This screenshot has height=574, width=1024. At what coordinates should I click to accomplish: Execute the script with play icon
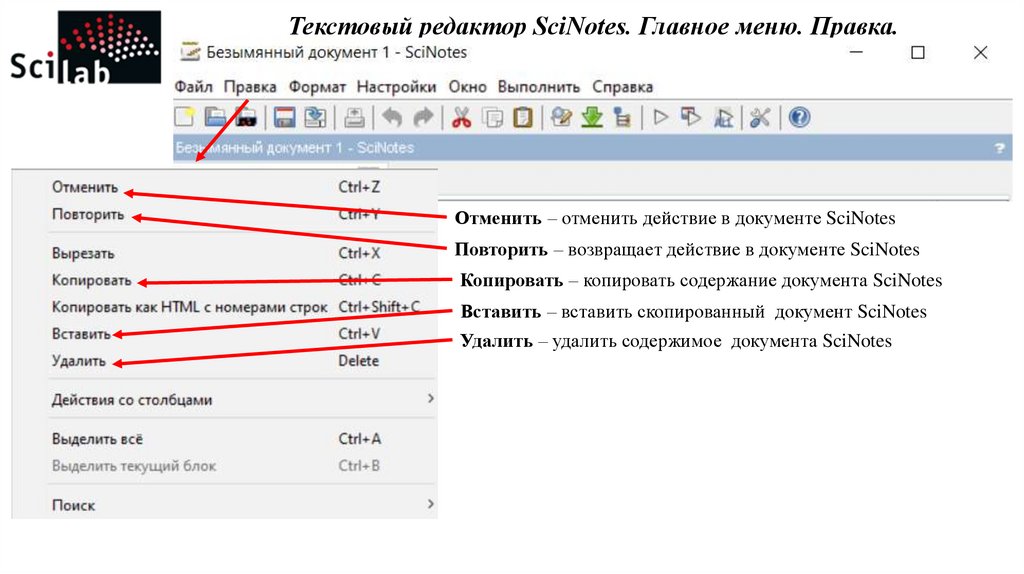661,118
